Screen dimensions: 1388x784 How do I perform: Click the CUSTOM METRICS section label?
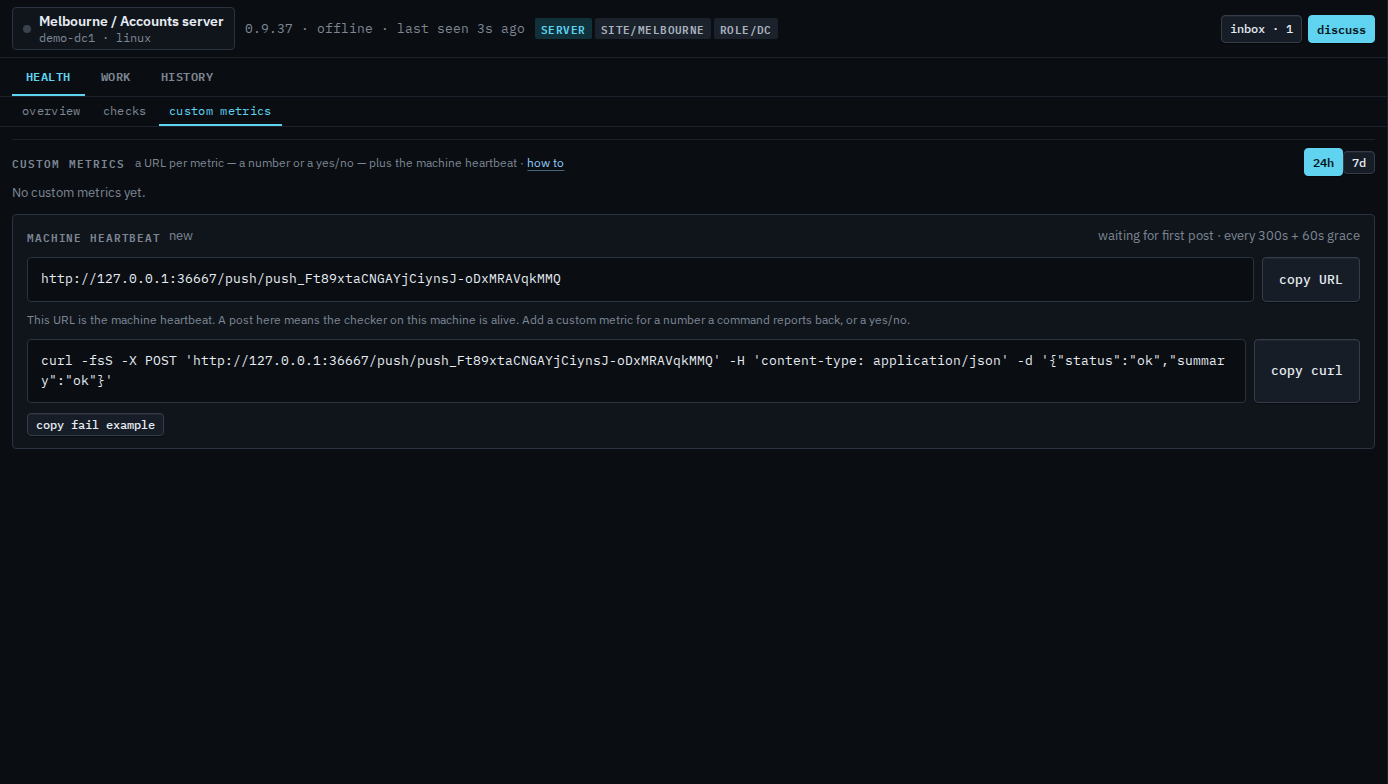coord(68,164)
